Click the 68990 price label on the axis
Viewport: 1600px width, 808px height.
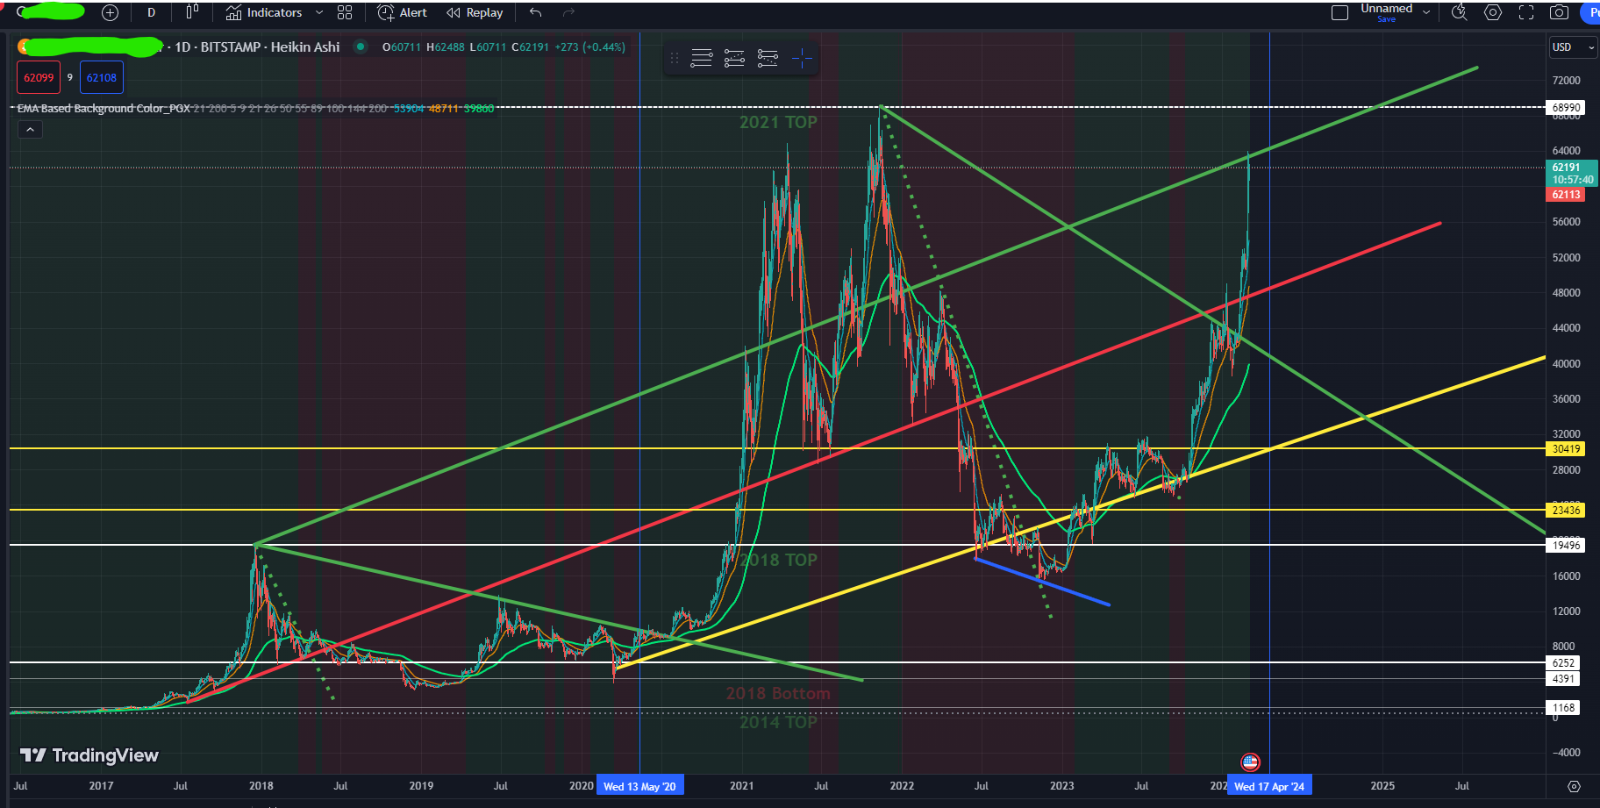tap(1566, 107)
